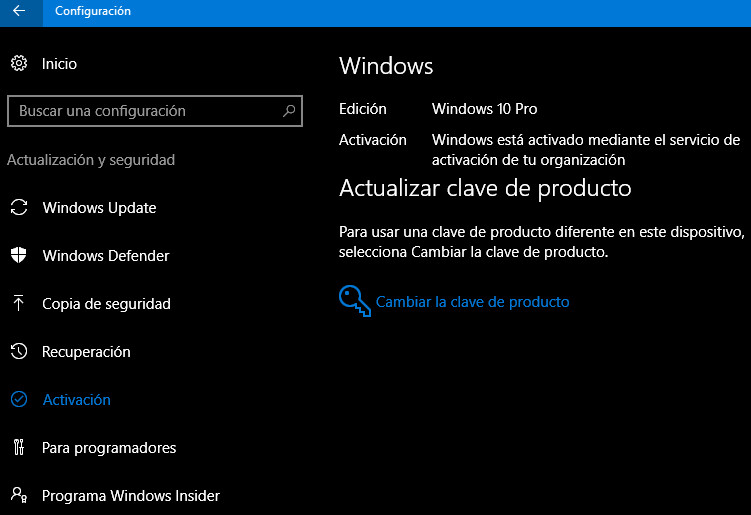The image size is (751, 515).
Task: Open Programa Windows Insider page
Action: pos(130,496)
